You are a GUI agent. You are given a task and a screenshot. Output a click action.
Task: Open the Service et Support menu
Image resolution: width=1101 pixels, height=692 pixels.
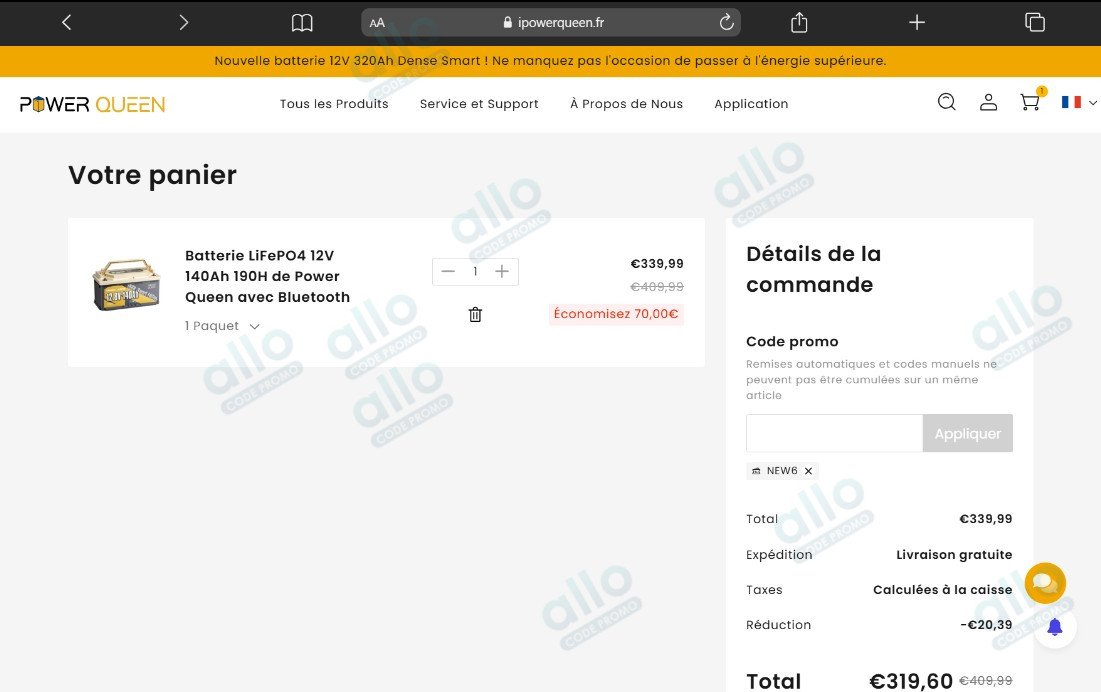click(479, 104)
